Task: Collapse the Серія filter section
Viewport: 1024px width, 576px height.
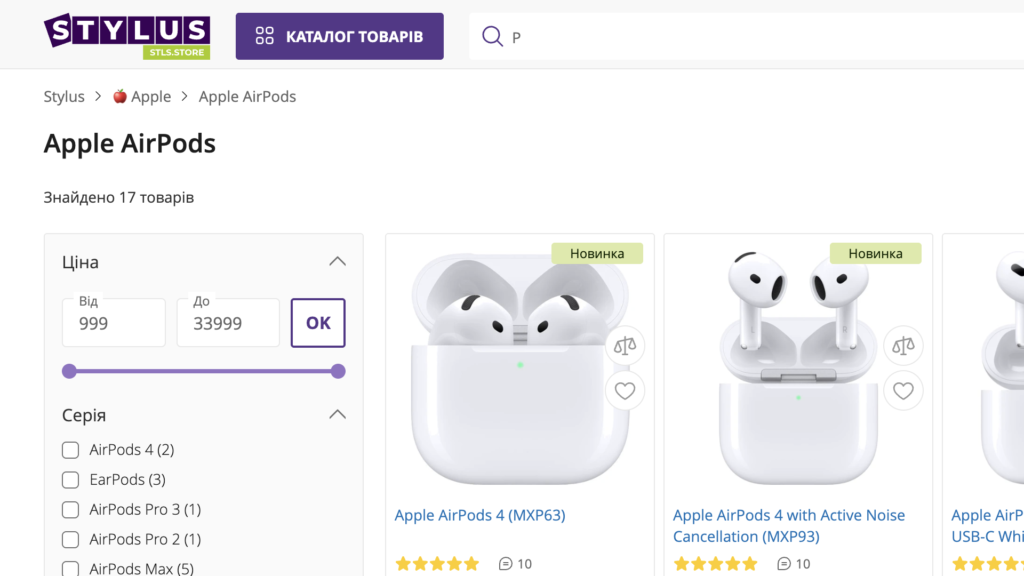Action: coord(338,414)
